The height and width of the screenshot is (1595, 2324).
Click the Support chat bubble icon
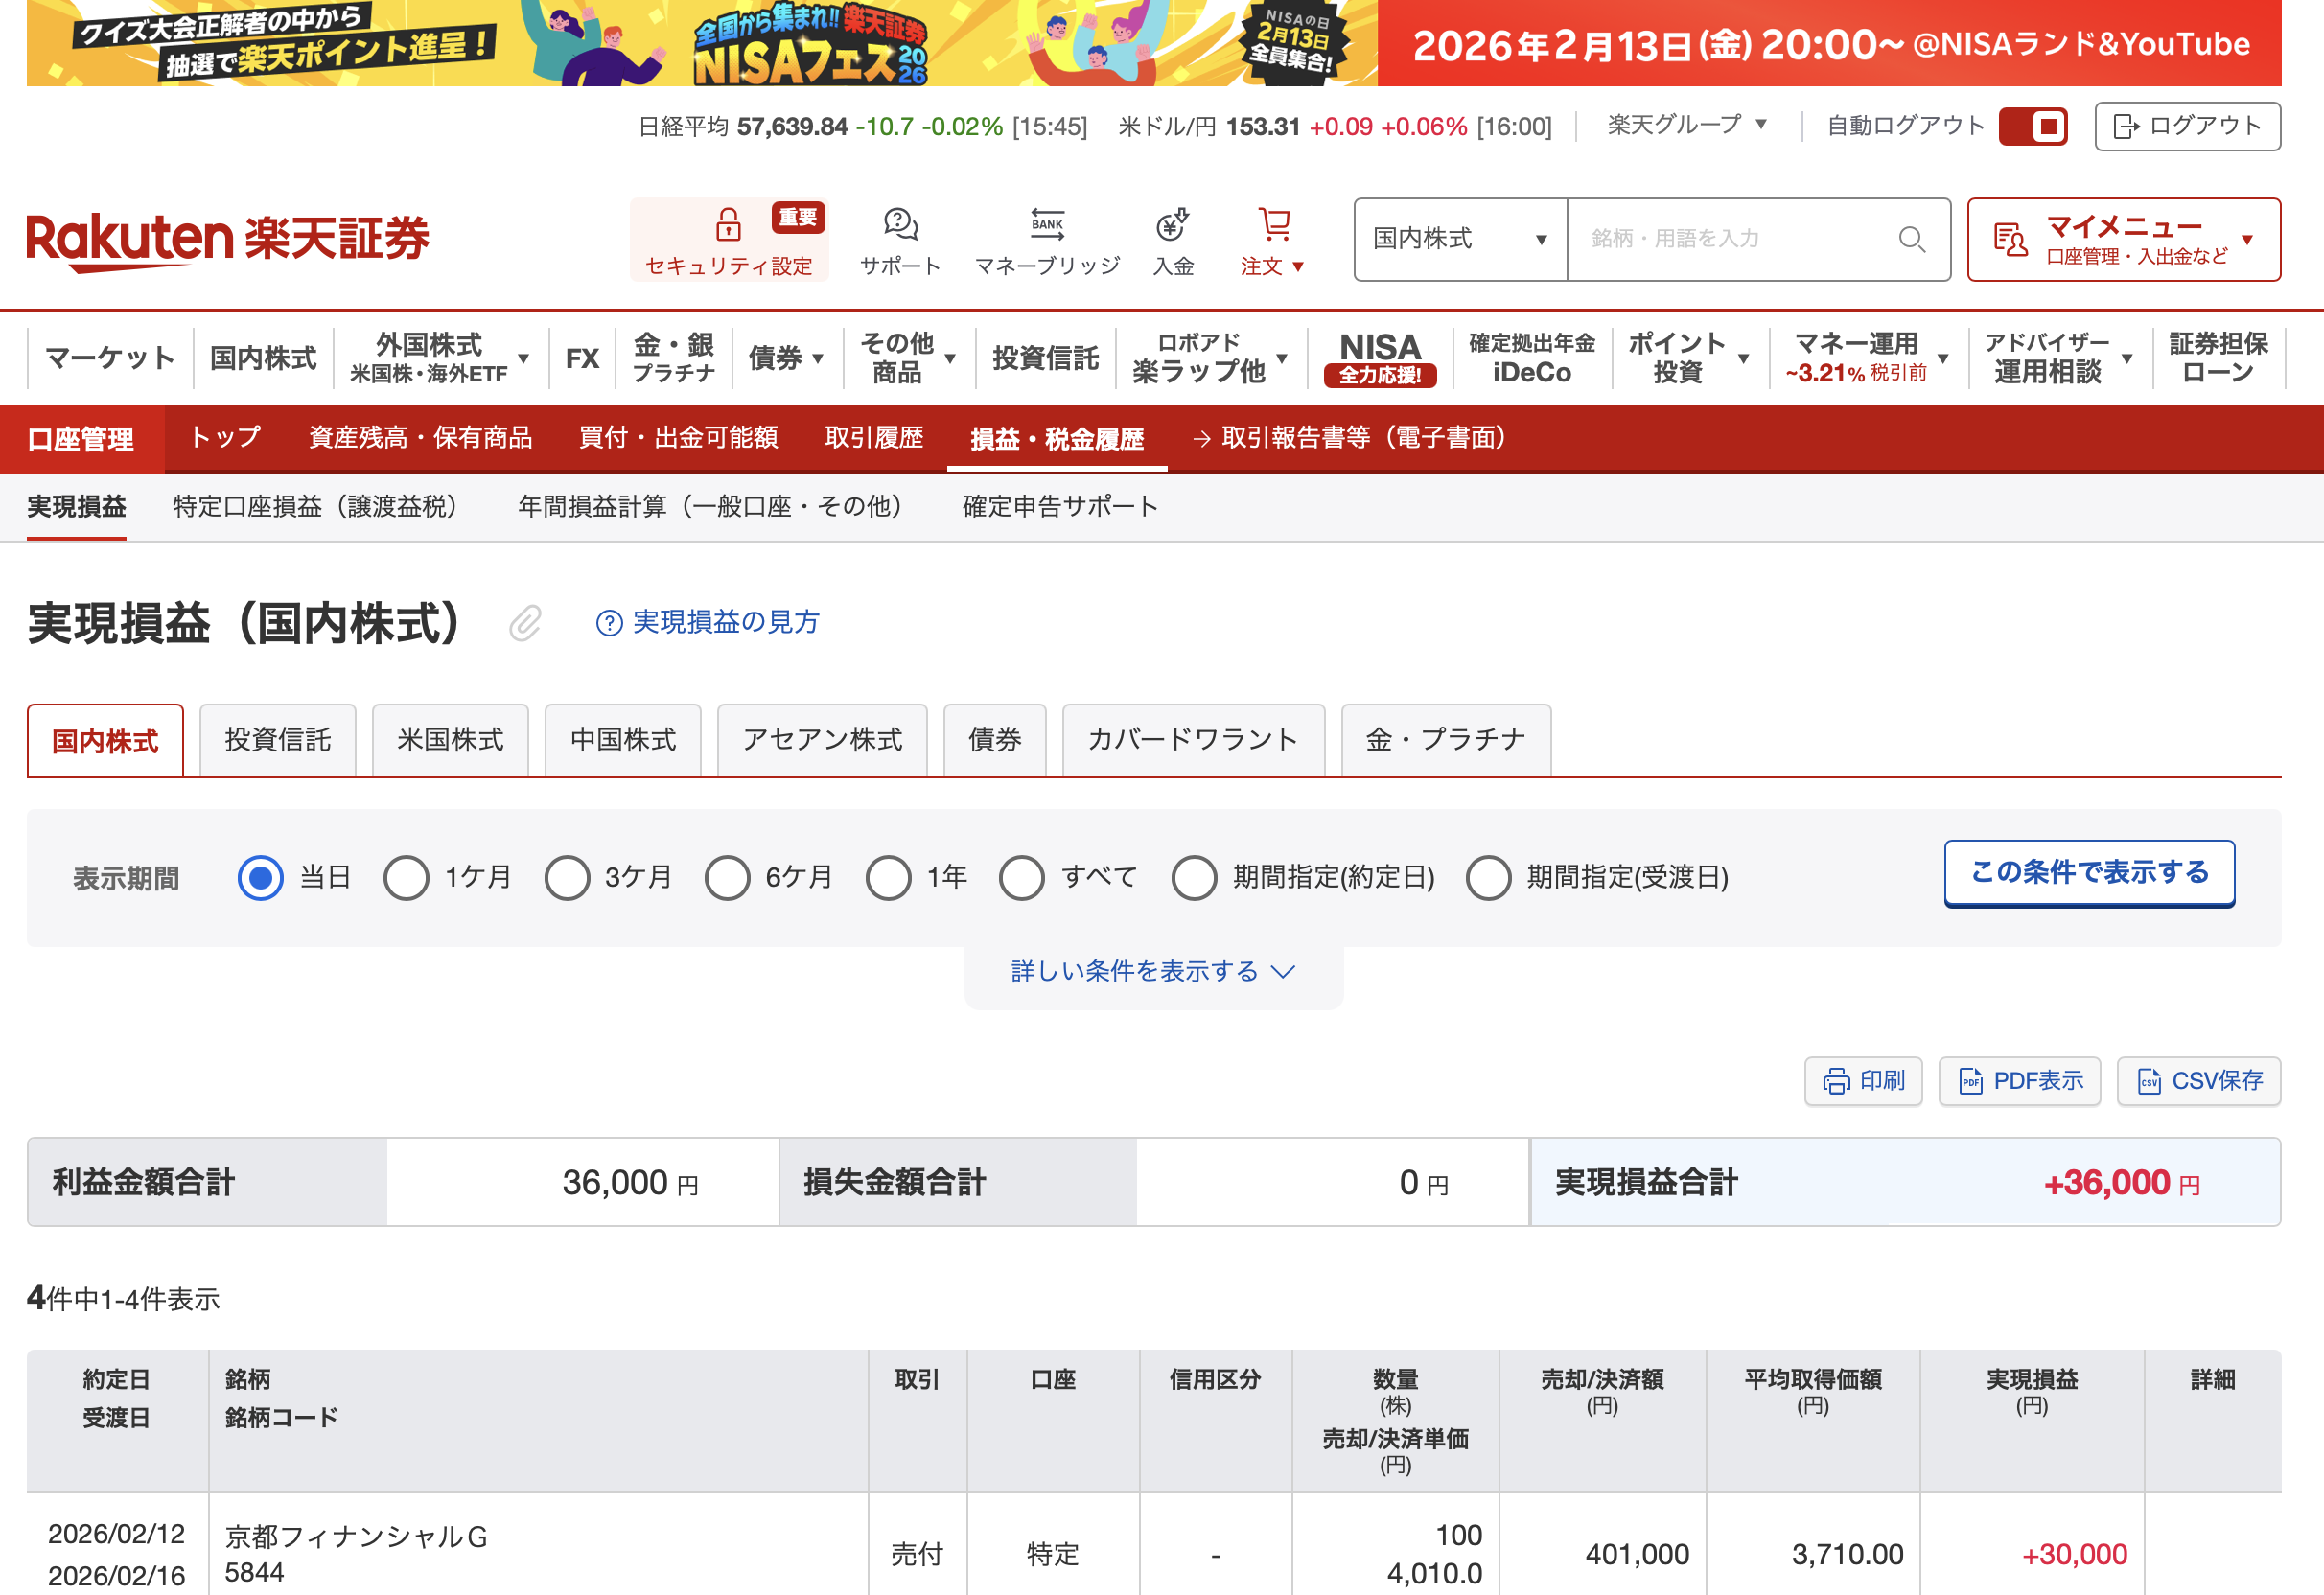point(900,224)
